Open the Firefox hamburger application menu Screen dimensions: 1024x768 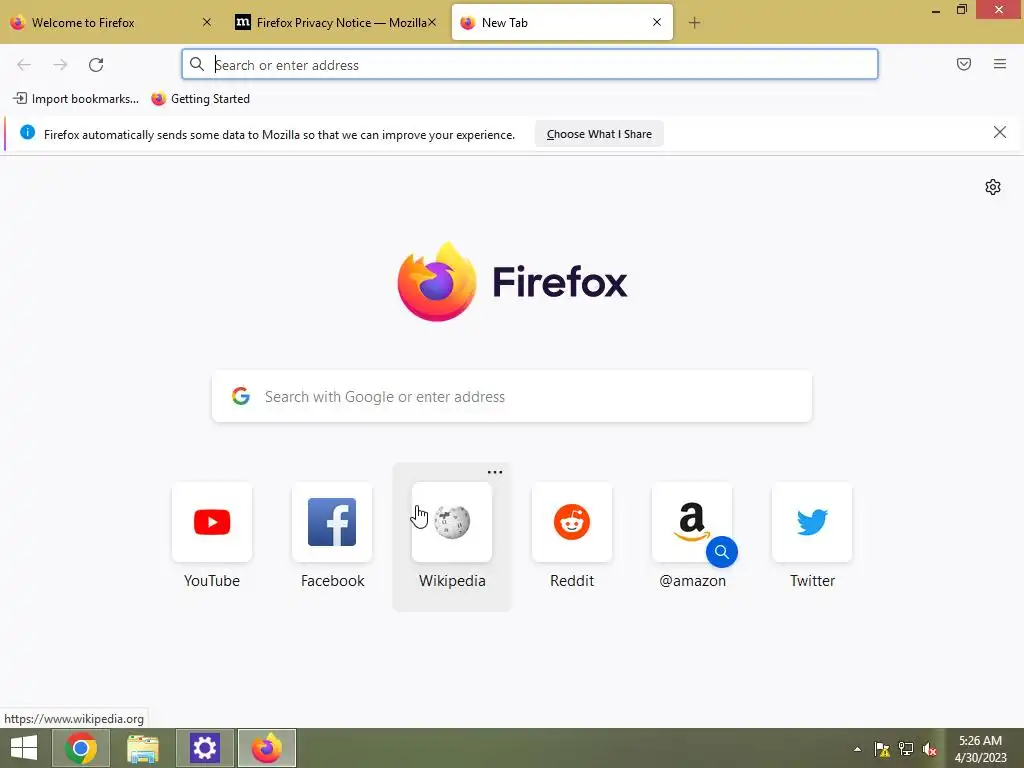[1000, 64]
